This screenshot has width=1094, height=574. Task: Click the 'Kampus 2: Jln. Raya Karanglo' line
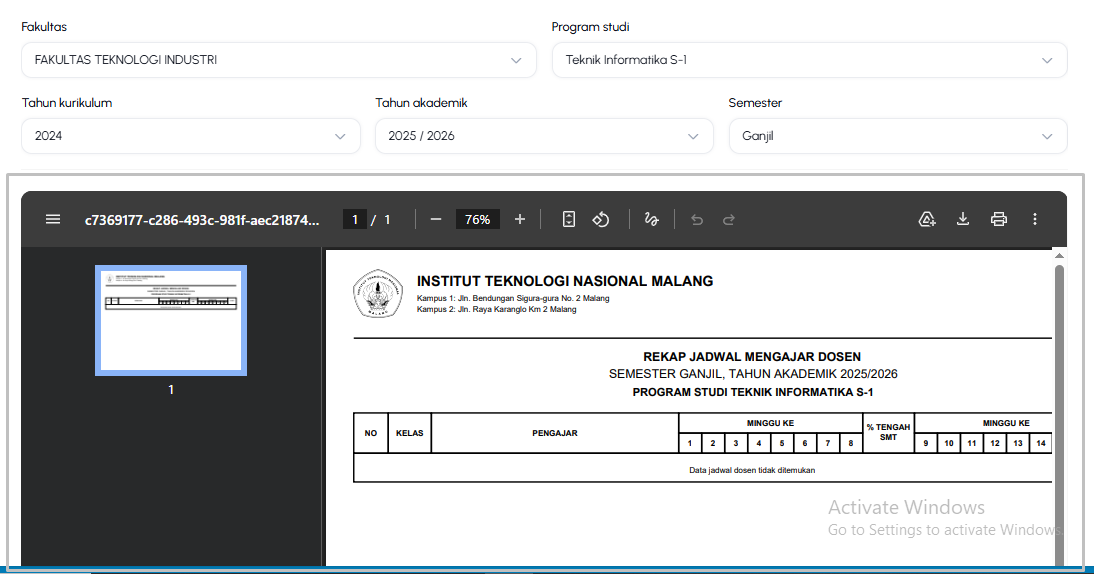496,310
